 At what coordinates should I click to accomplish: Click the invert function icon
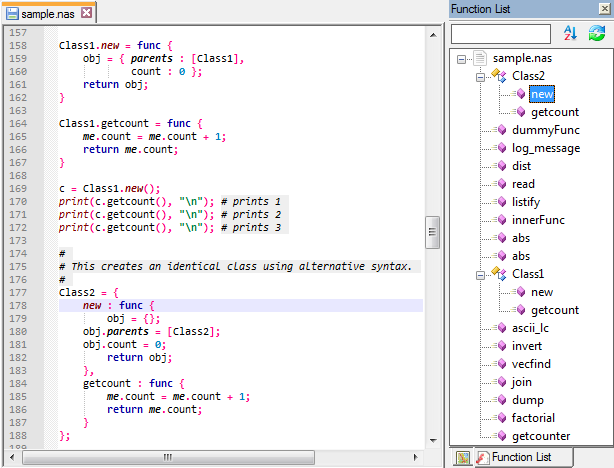tap(502, 346)
